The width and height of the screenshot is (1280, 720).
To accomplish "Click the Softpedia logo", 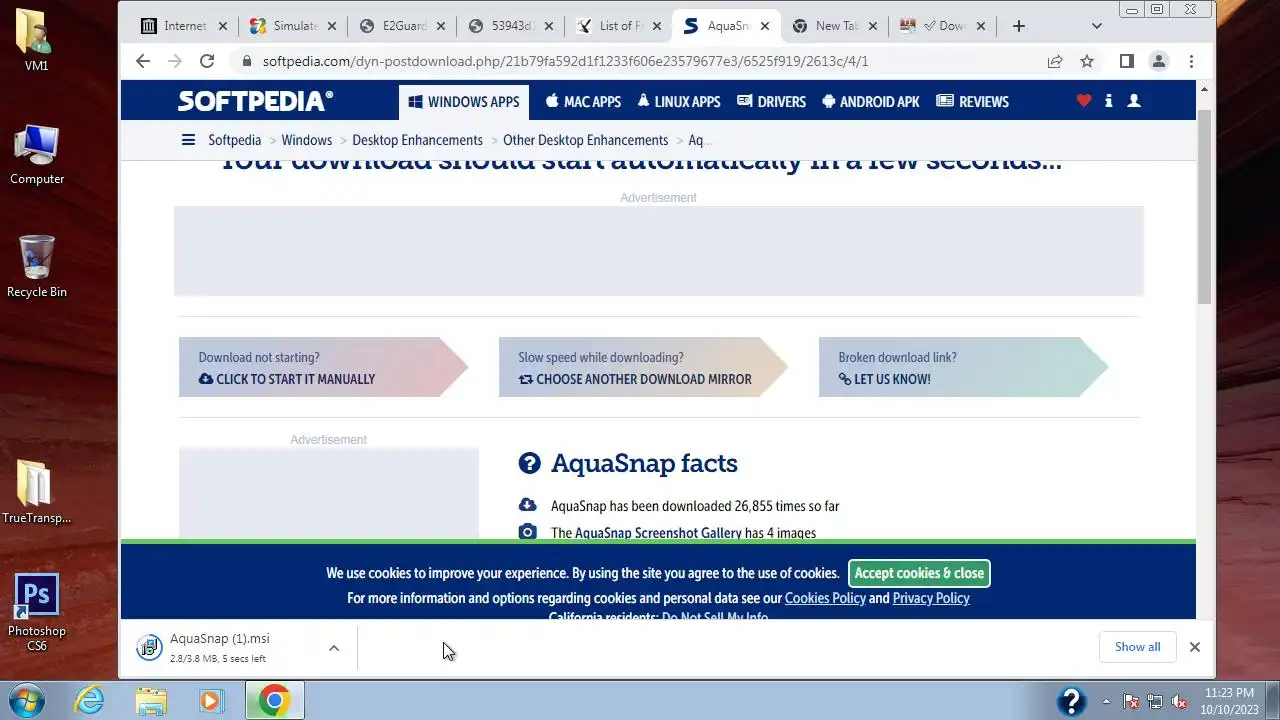I will pyautogui.click(x=255, y=101).
